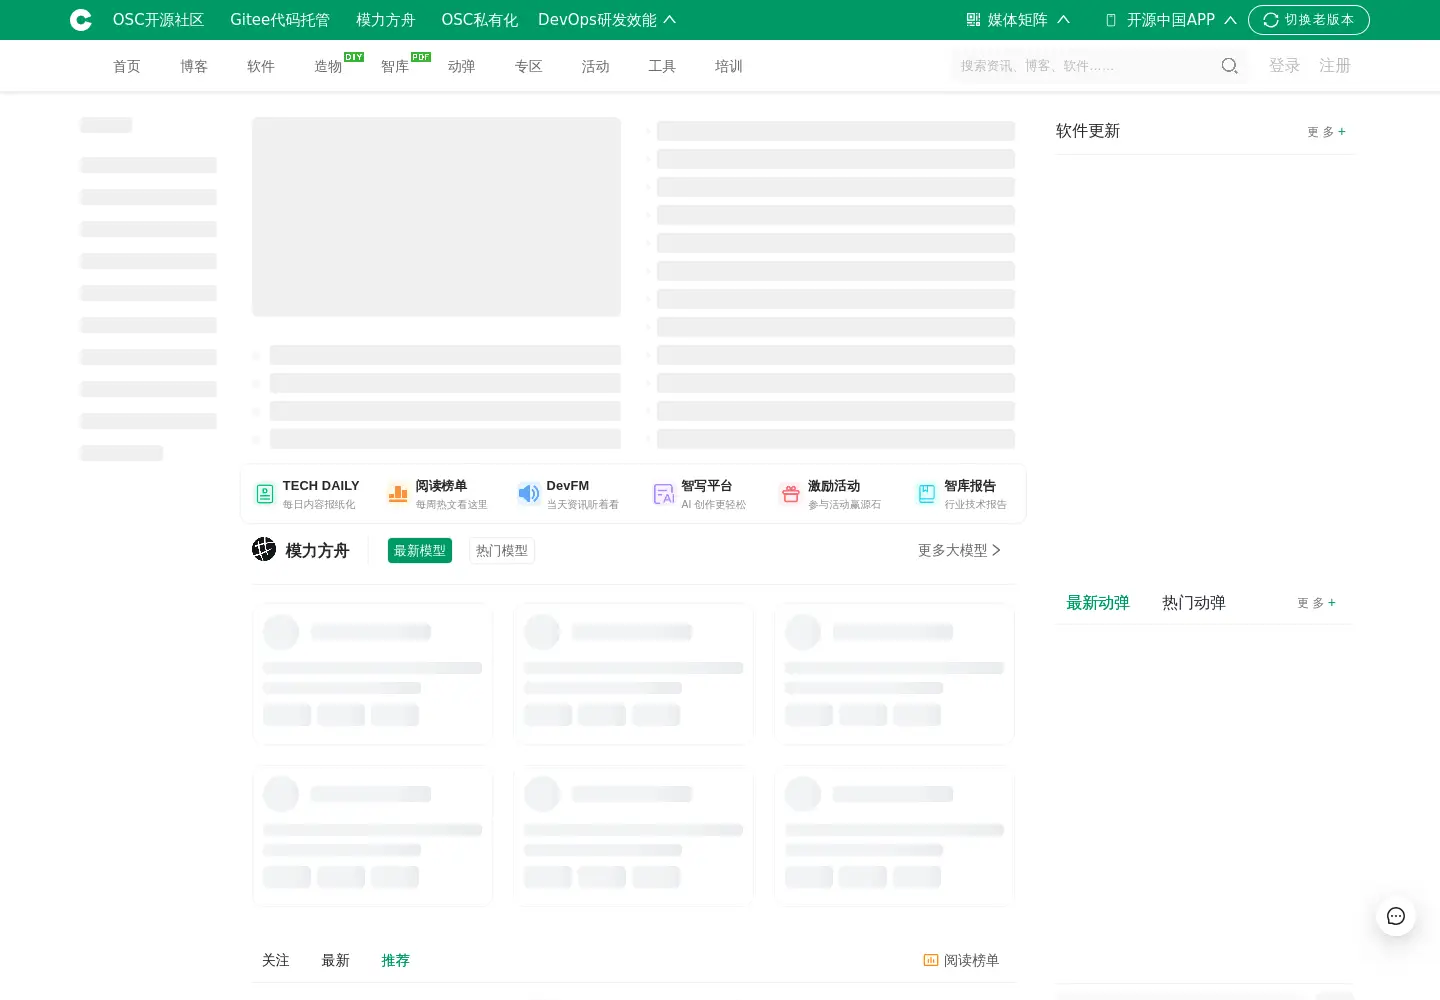Image resolution: width=1440 pixels, height=1000 pixels.
Task: Open the DevFM speaker icon
Action: click(529, 493)
